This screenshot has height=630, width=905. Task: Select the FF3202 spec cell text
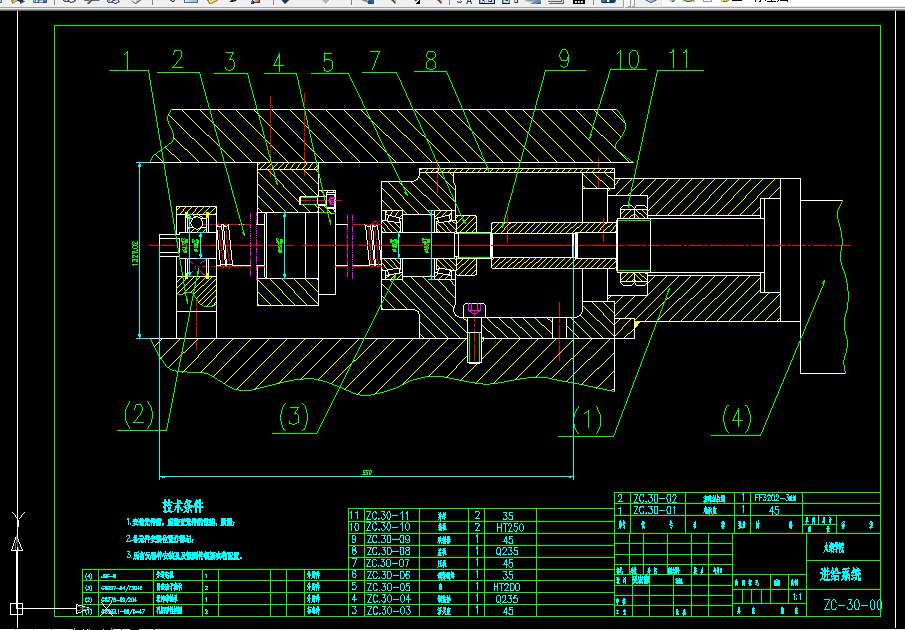(775, 498)
